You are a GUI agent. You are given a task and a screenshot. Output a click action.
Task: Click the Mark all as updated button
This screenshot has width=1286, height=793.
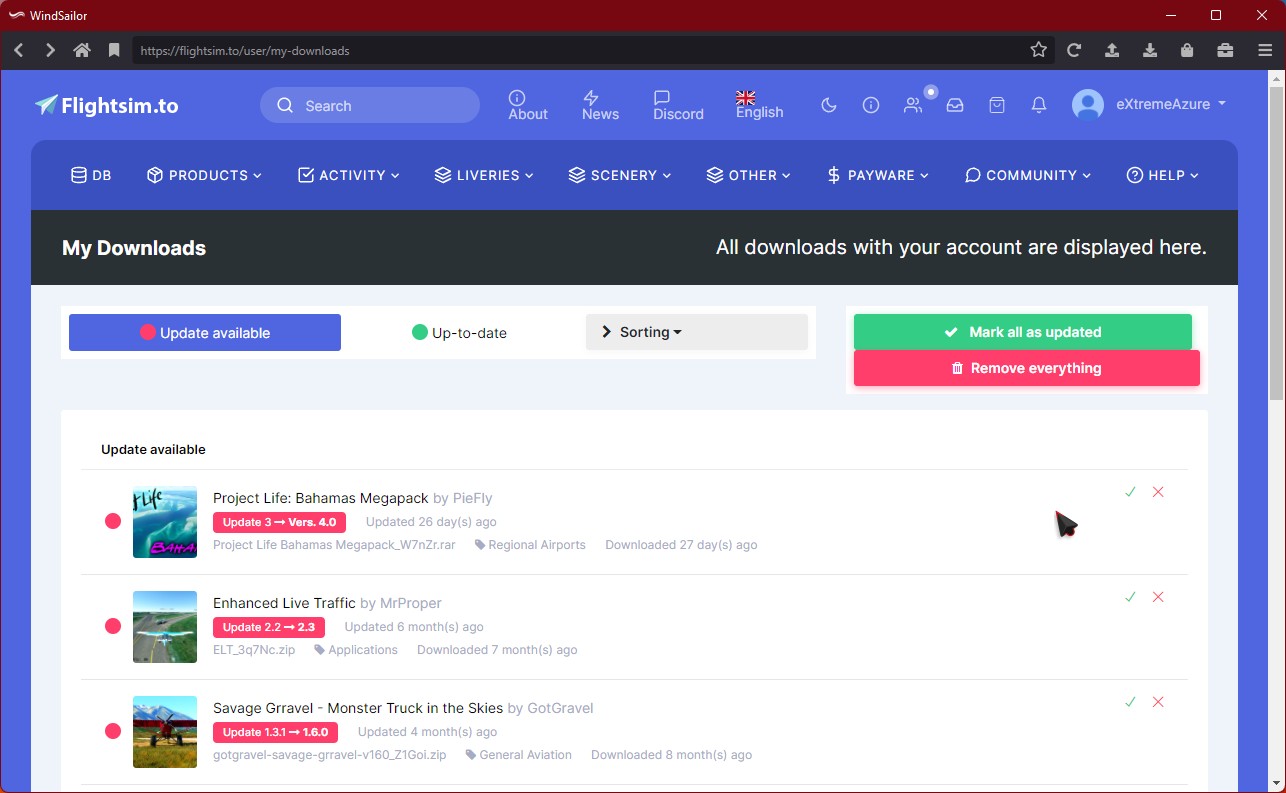pos(1022,332)
